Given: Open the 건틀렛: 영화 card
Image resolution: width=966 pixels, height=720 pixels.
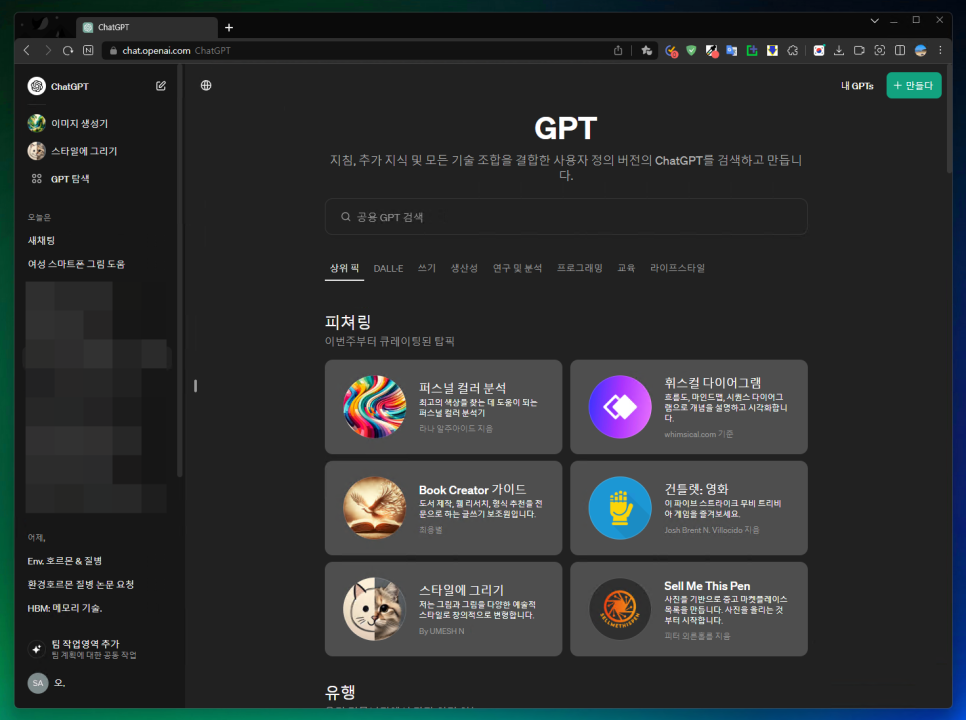Looking at the screenshot, I should pyautogui.click(x=689, y=508).
